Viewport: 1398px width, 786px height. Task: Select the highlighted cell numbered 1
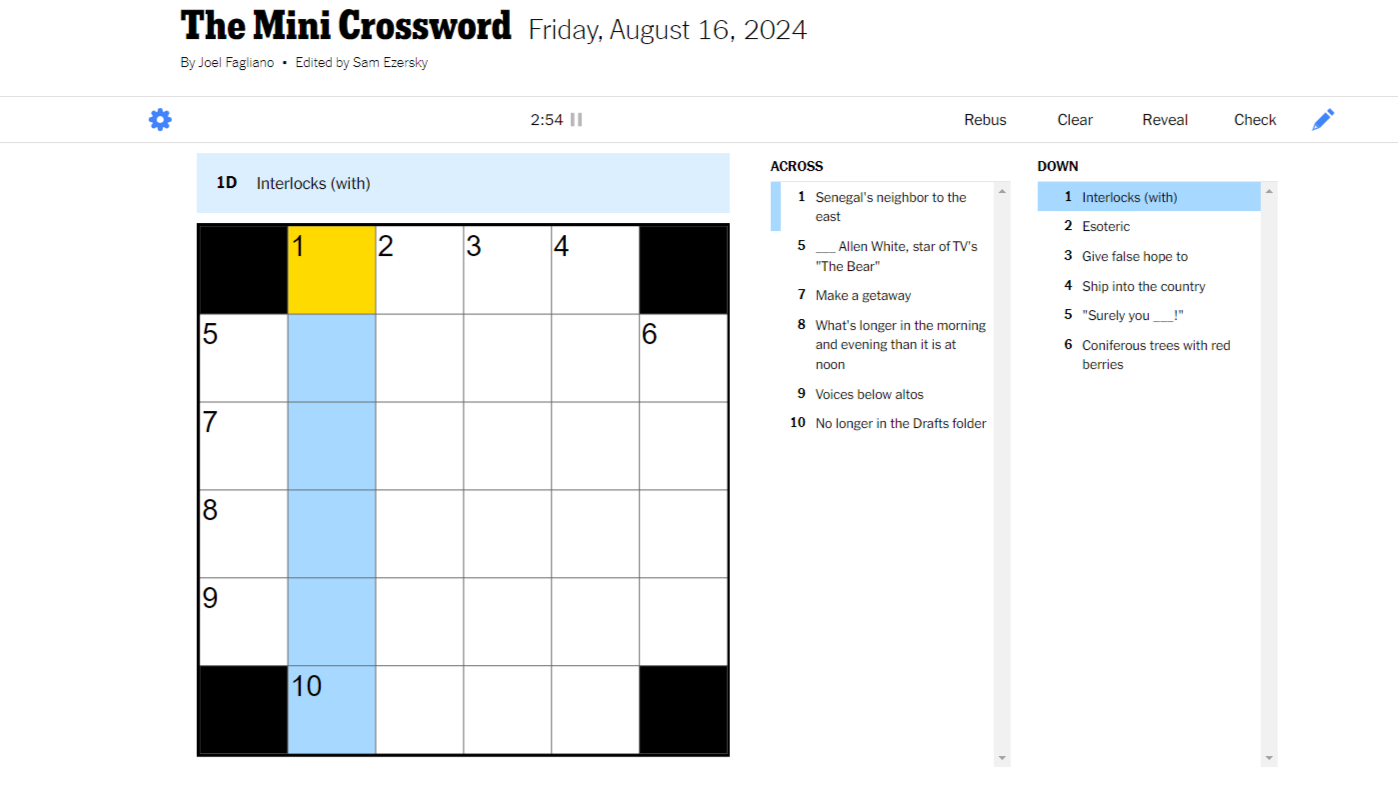(x=331, y=268)
